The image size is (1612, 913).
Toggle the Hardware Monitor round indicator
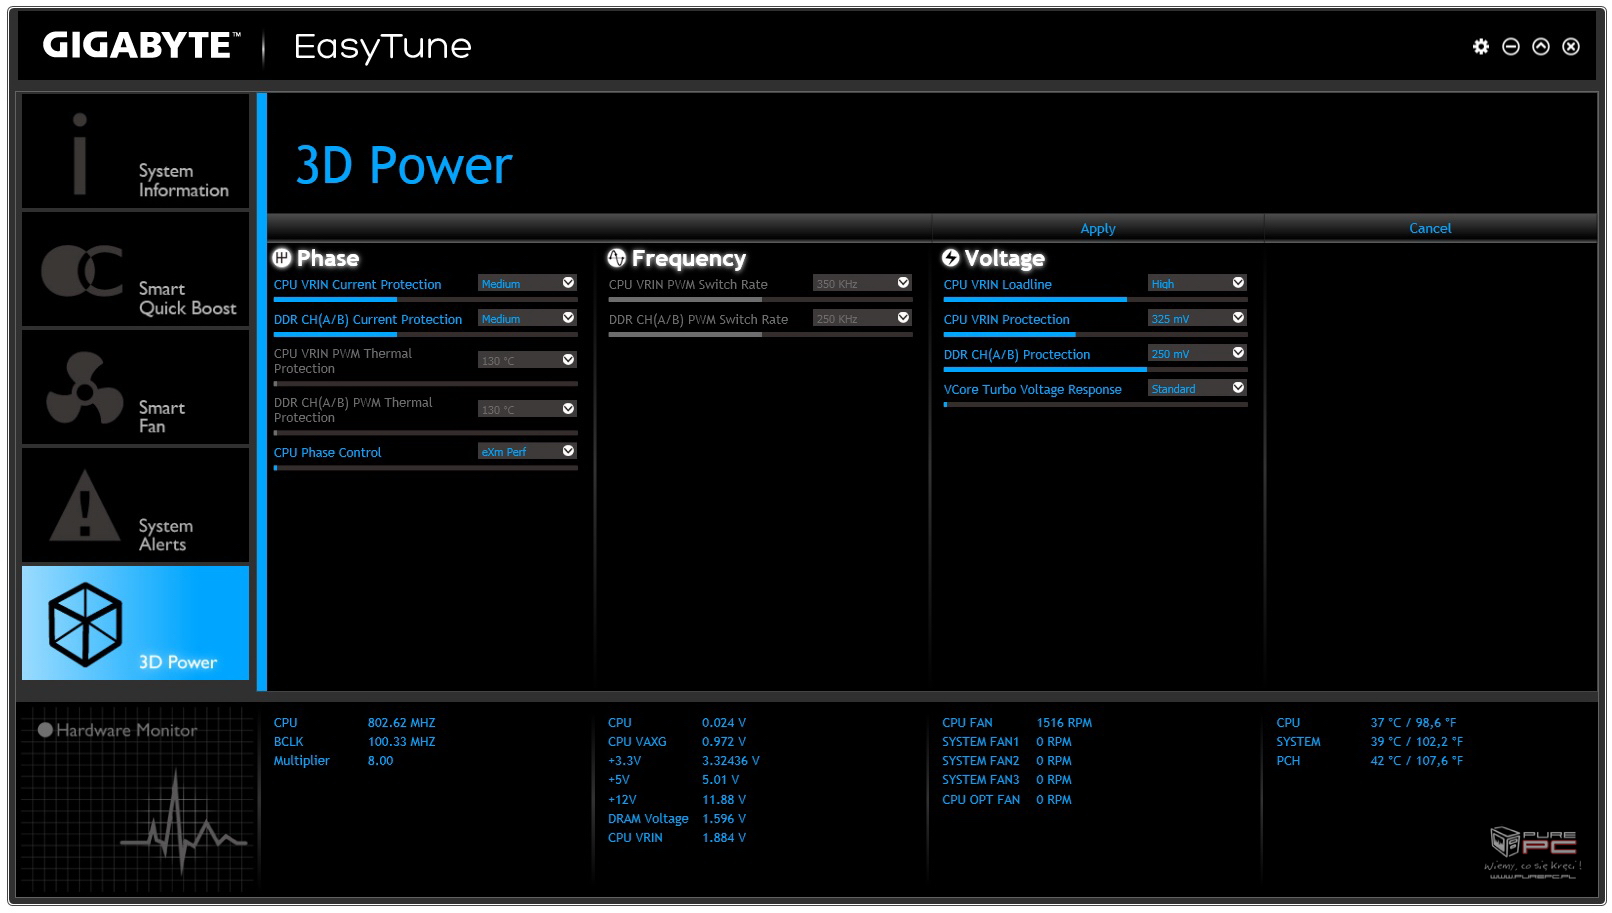45,730
